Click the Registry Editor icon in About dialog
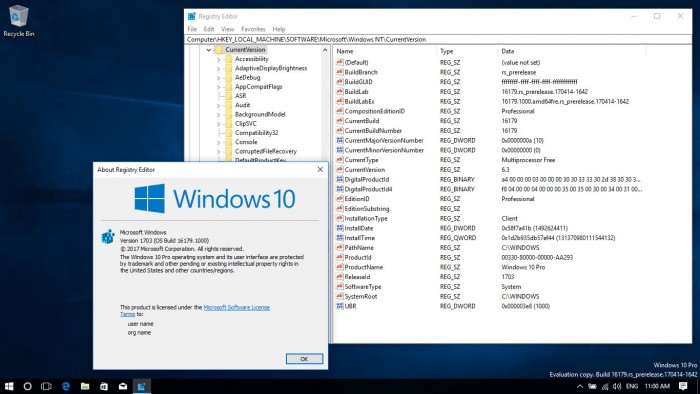Viewport: 700px width, 394px height. point(108,236)
